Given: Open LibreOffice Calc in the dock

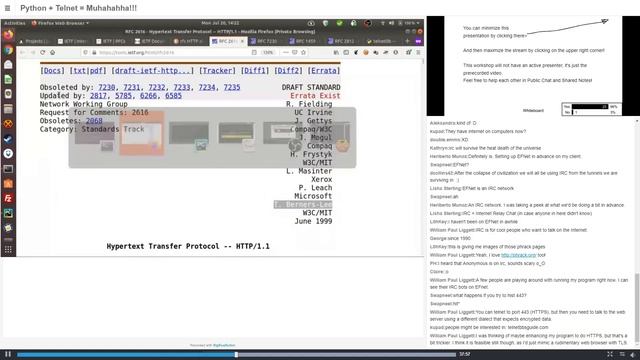Looking at the screenshot, I should 8,79.
